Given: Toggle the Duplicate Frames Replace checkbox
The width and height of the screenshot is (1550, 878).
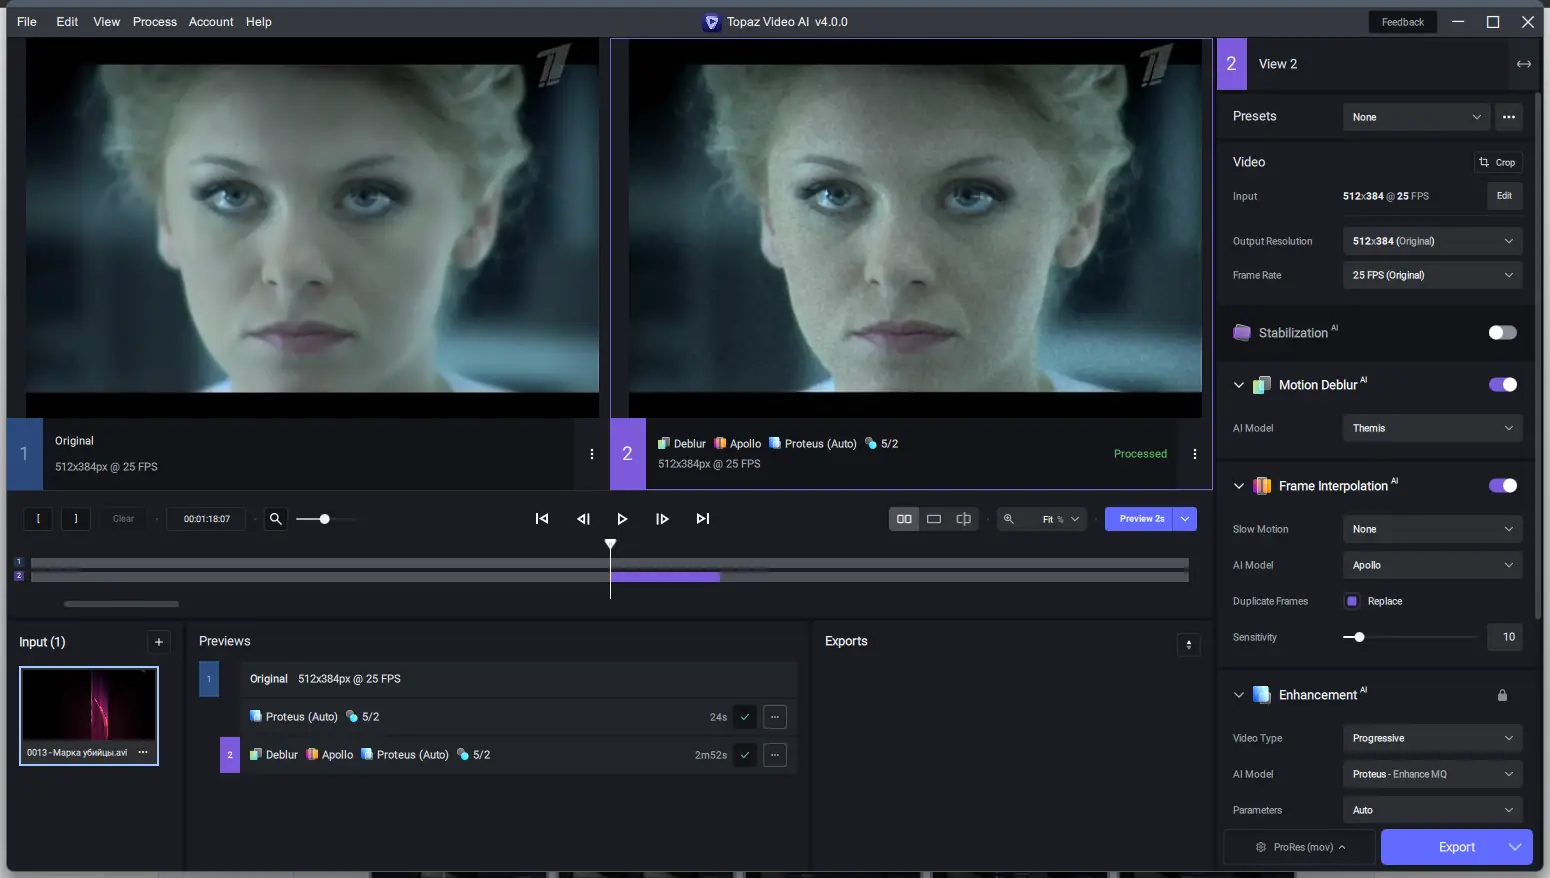Looking at the screenshot, I should (x=1352, y=601).
